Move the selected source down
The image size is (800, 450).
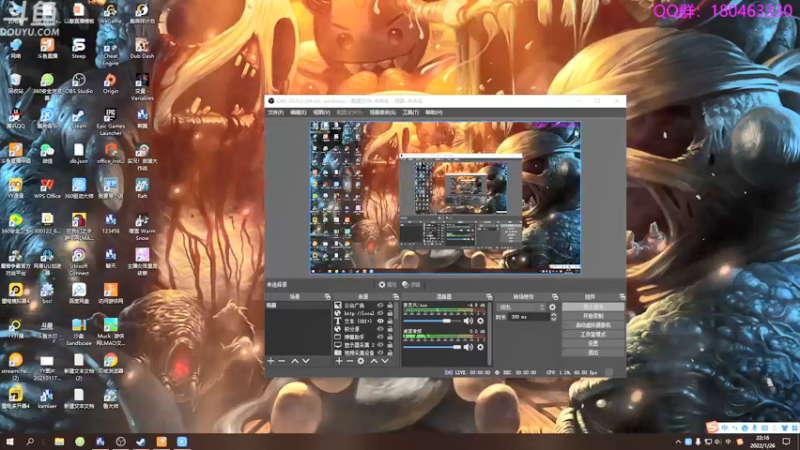(385, 361)
